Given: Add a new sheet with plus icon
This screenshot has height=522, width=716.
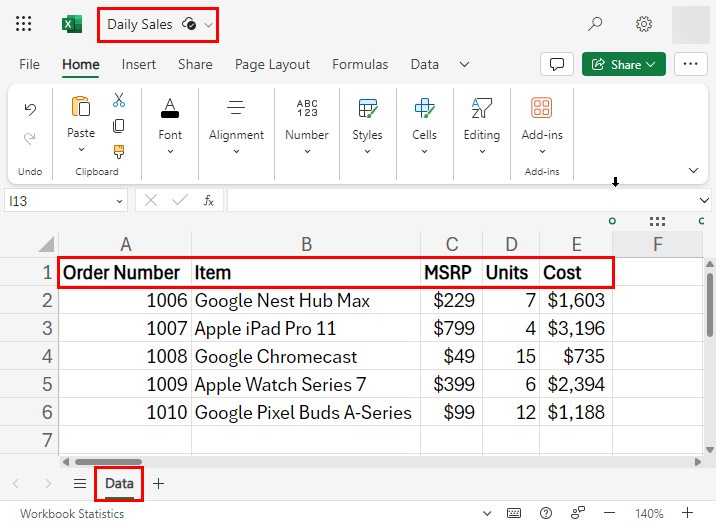Looking at the screenshot, I should click(x=158, y=484).
